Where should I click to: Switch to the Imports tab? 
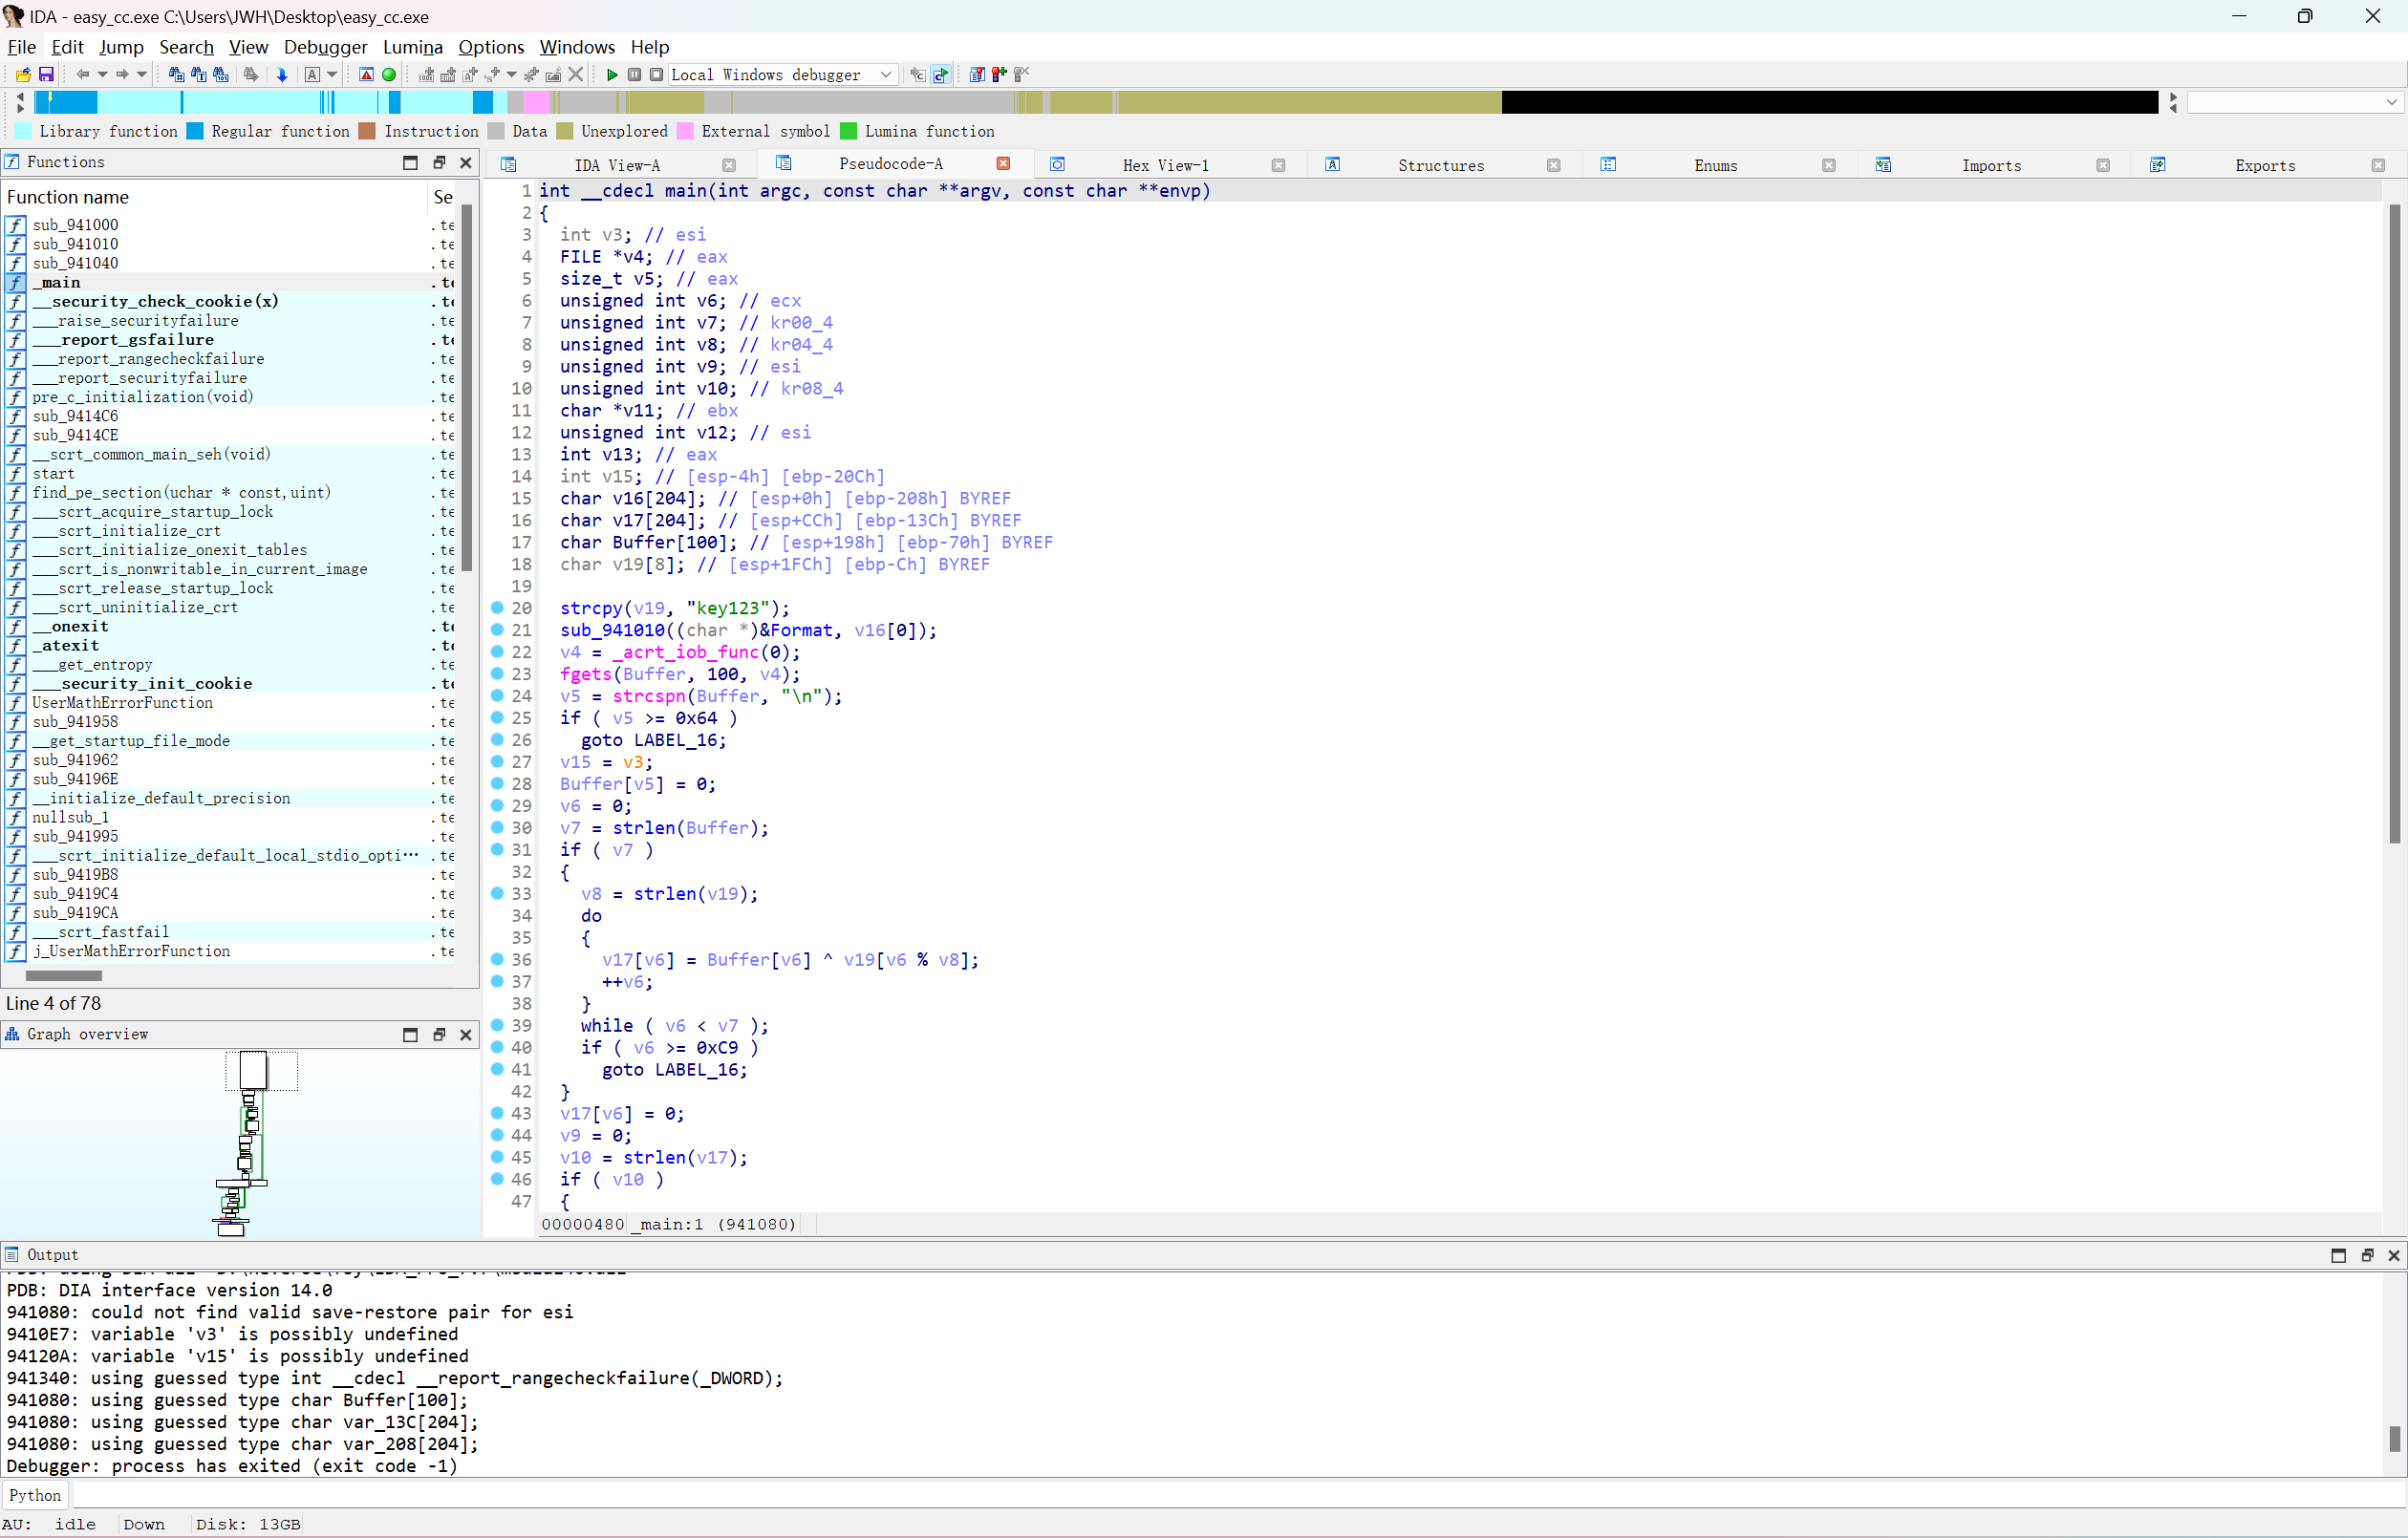click(1990, 165)
